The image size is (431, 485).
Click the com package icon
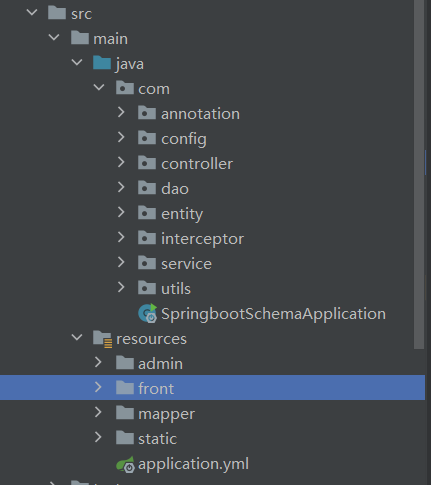tap(125, 88)
